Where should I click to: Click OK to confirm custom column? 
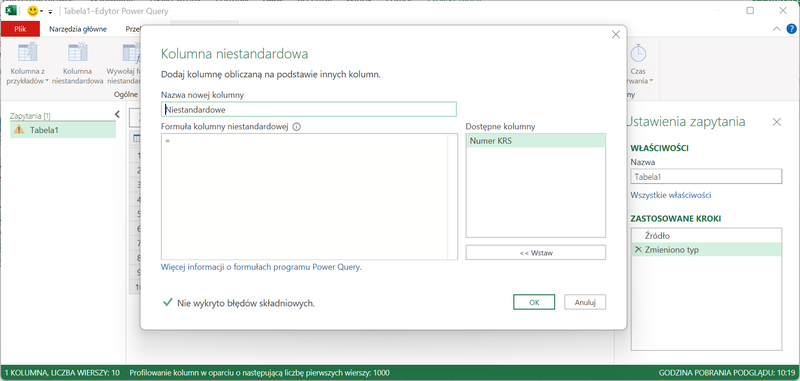(534, 302)
